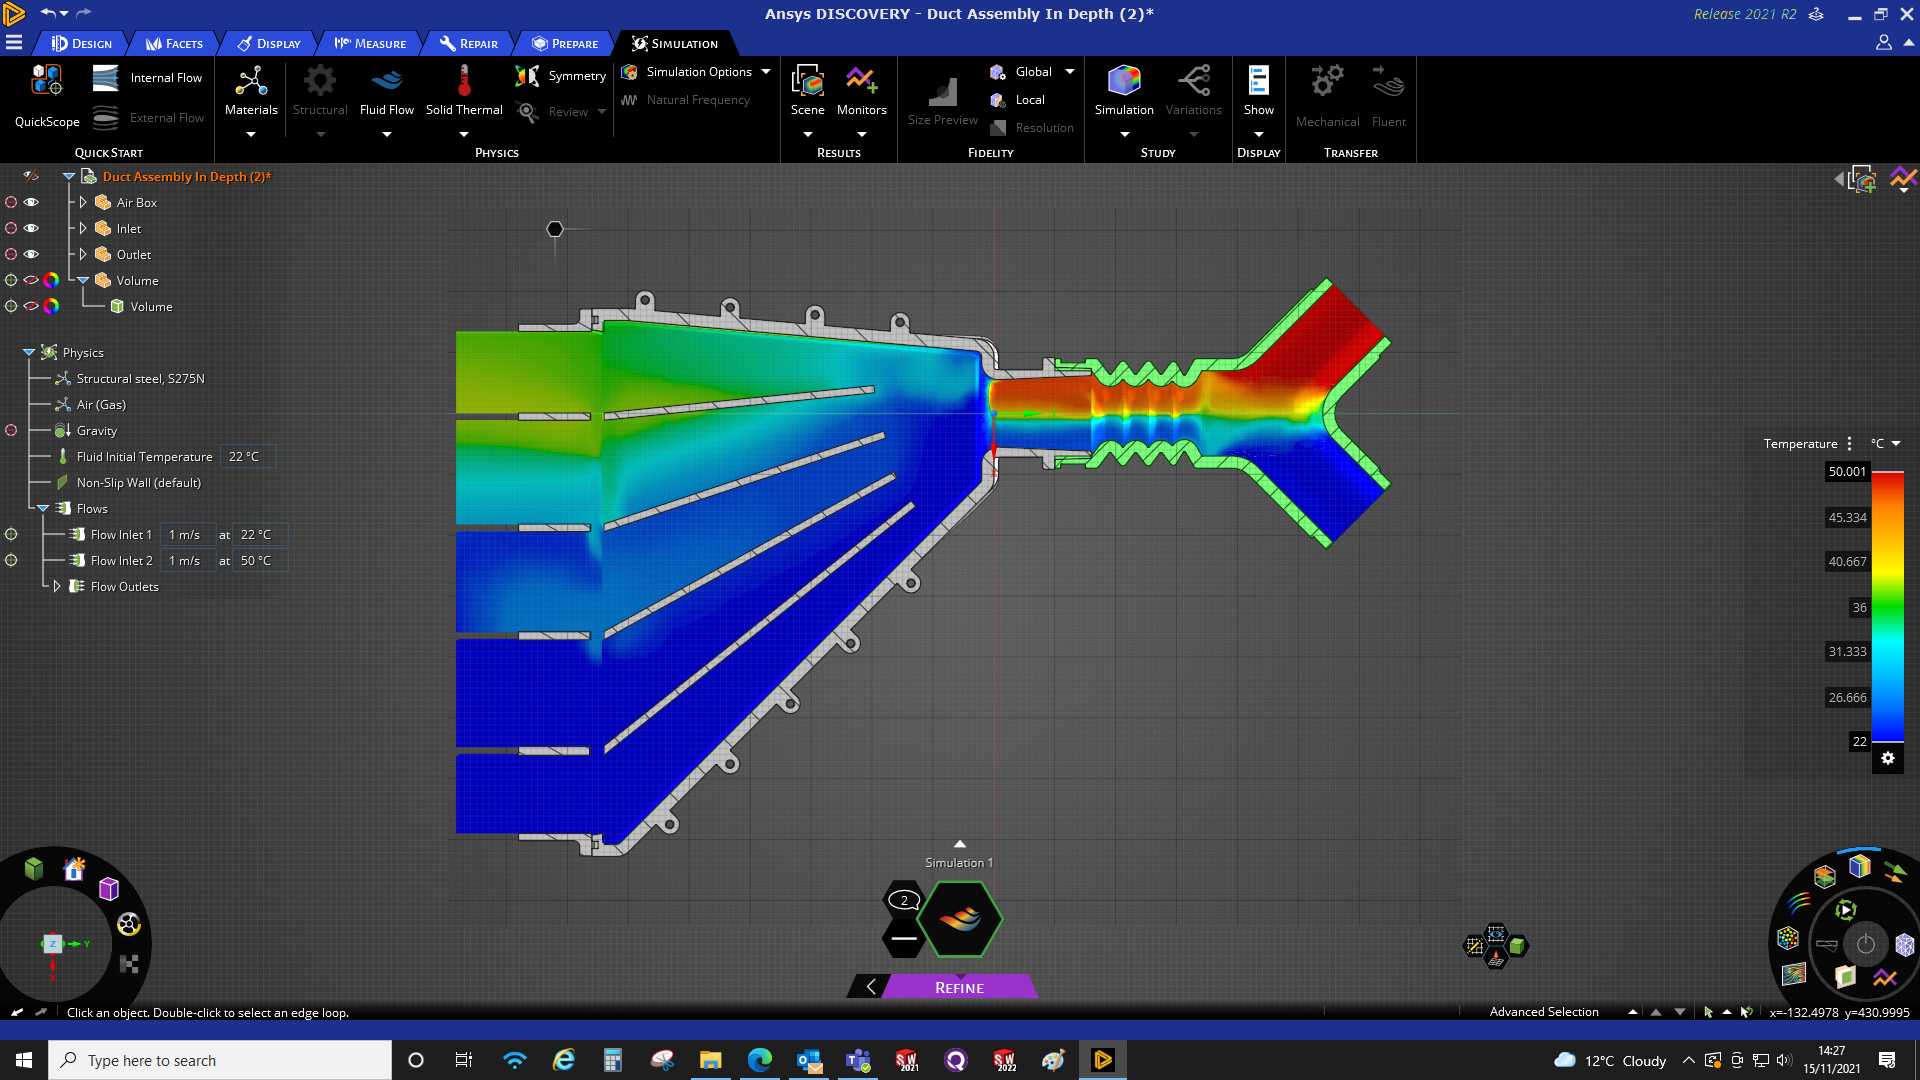The image size is (1920, 1080).
Task: Collapse the Flows node
Action: pyautogui.click(x=43, y=508)
